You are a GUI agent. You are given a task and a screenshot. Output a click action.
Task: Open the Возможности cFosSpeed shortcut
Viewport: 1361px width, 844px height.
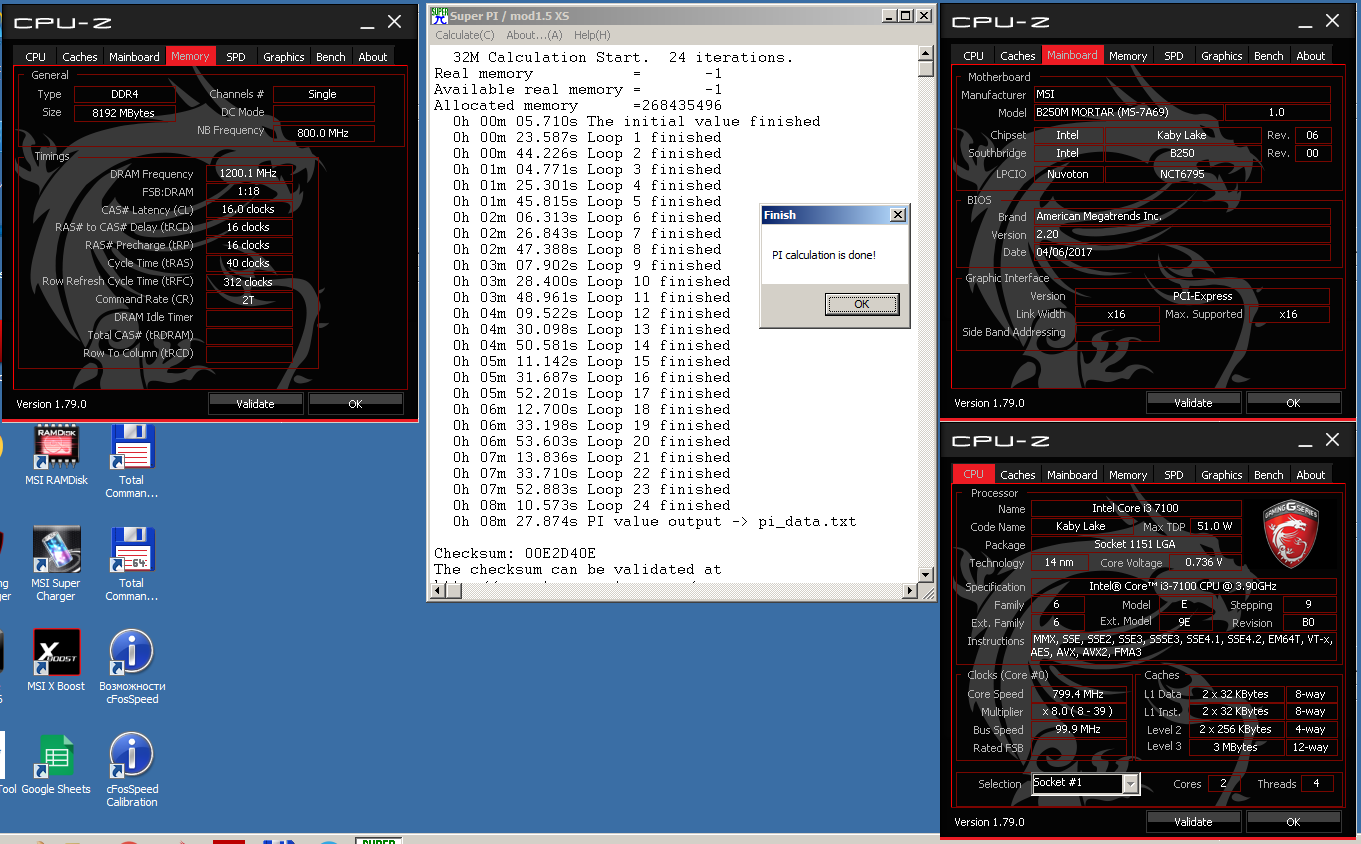coord(131,666)
